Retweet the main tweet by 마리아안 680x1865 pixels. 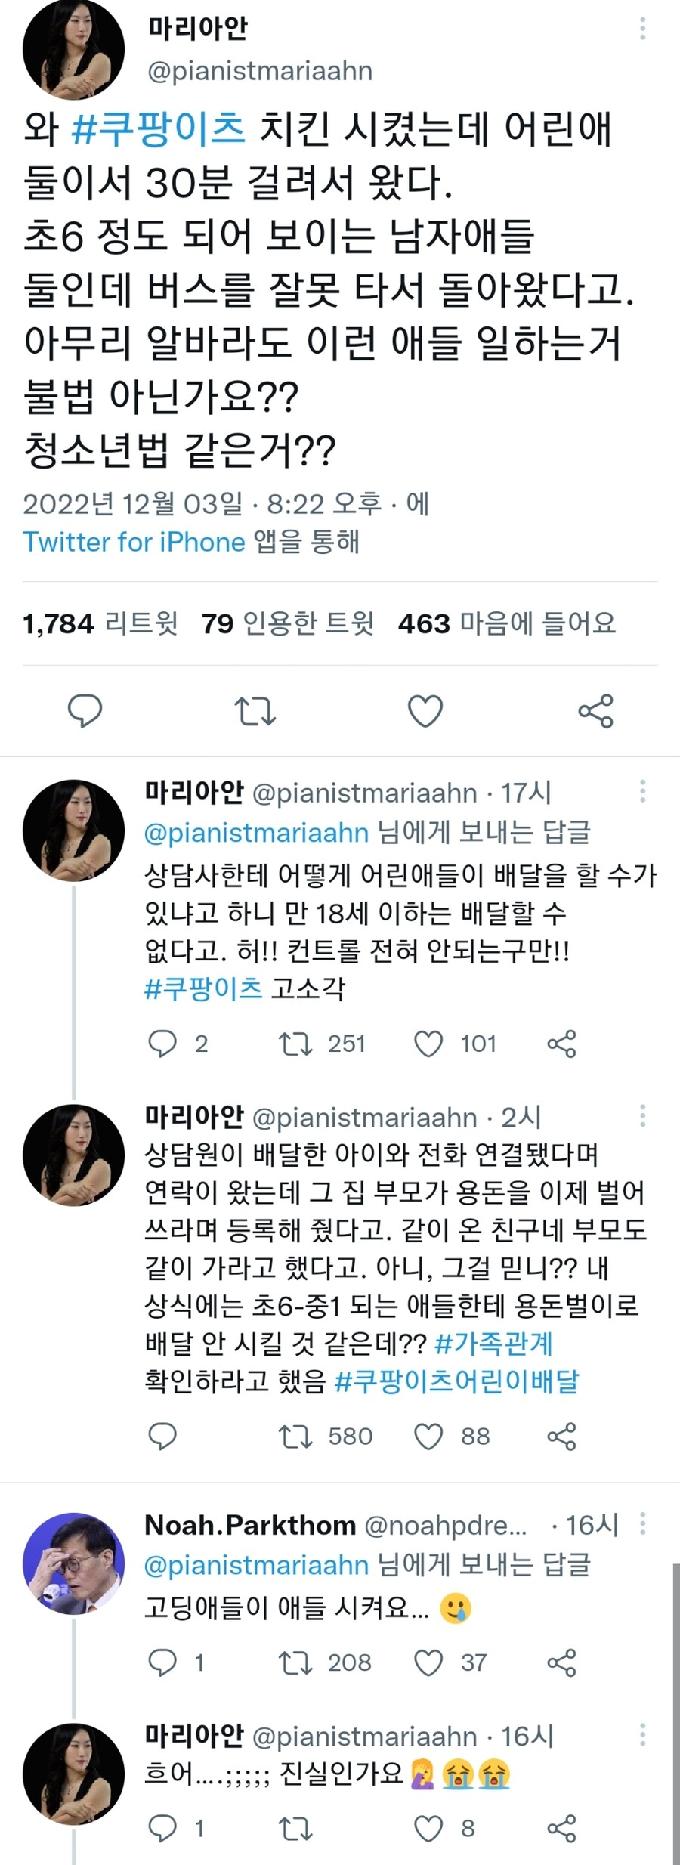[254, 711]
